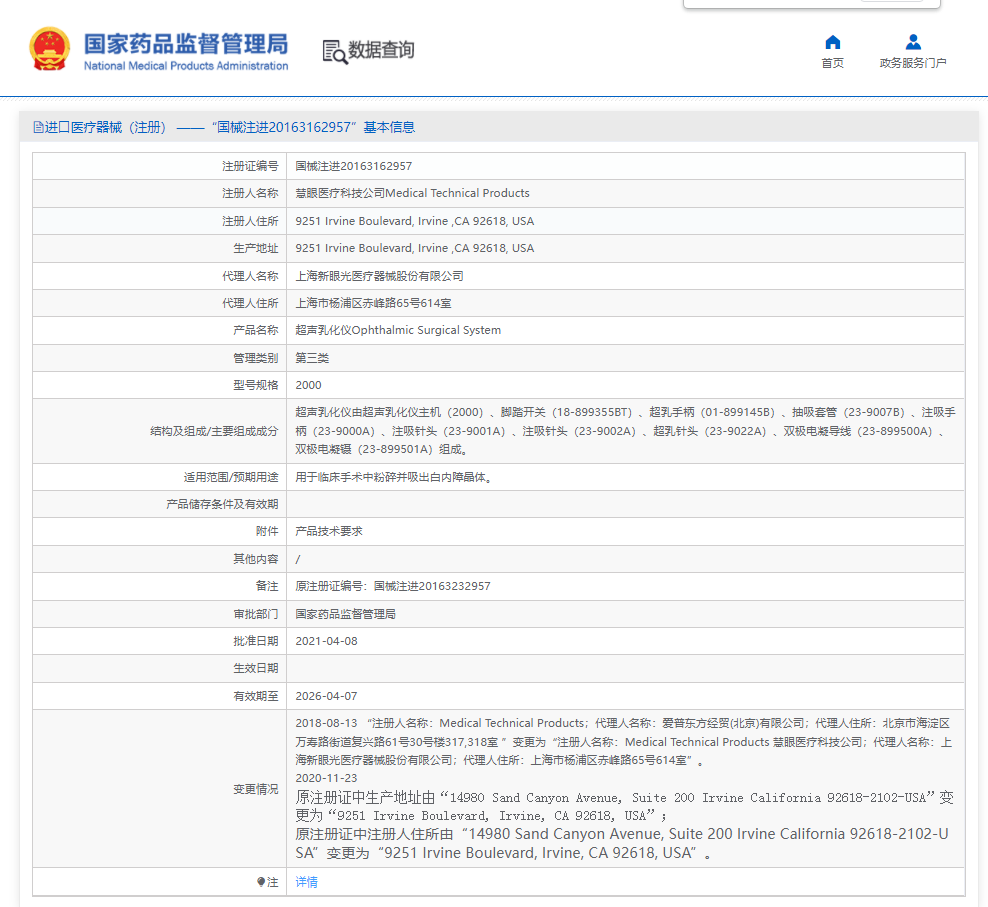Click the 变更情况 label cell
Viewport: 988px width, 907px height.
coord(159,789)
